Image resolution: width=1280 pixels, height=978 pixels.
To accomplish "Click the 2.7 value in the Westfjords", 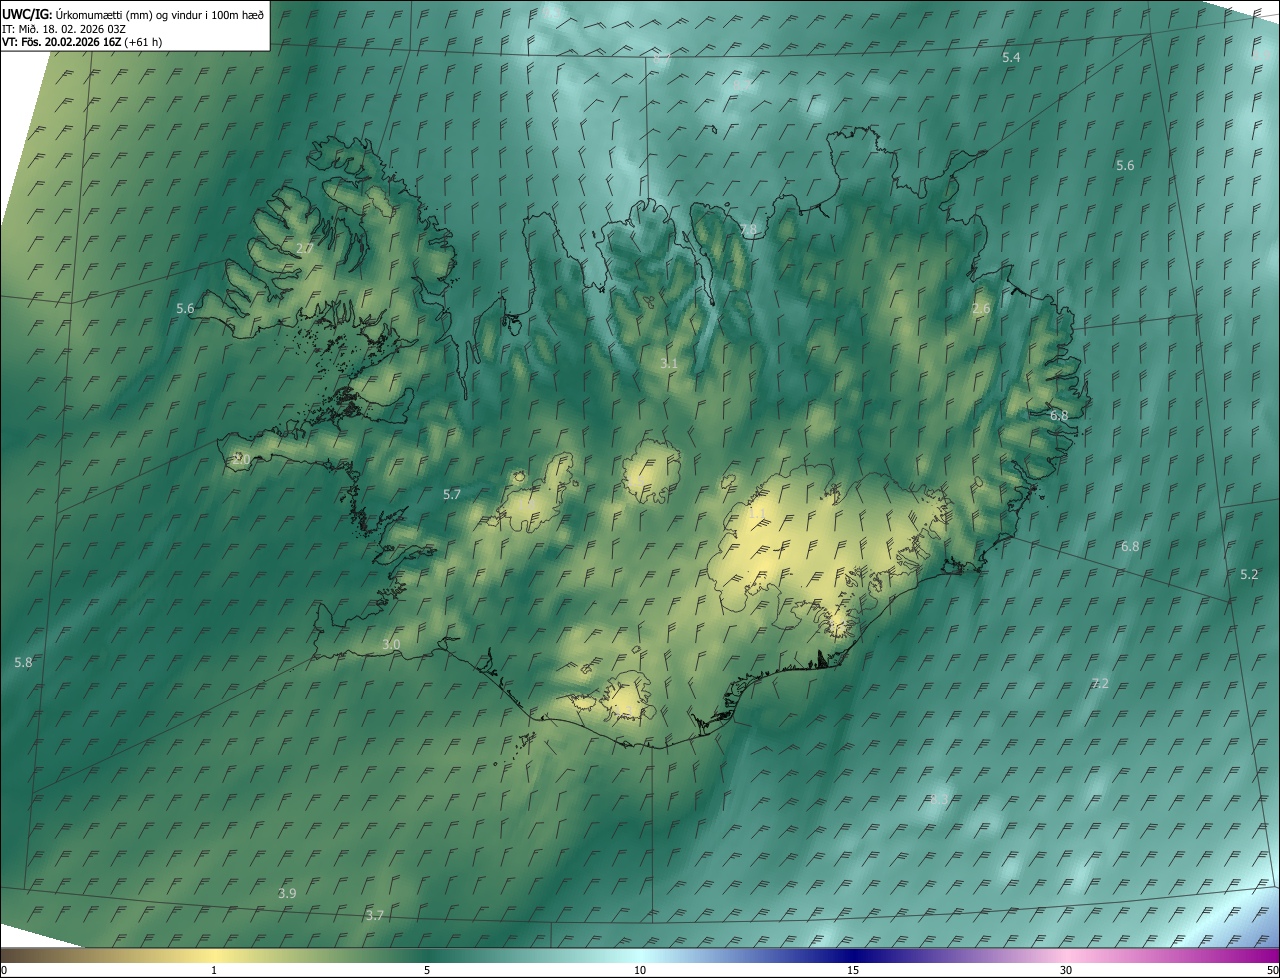I will [305, 248].
